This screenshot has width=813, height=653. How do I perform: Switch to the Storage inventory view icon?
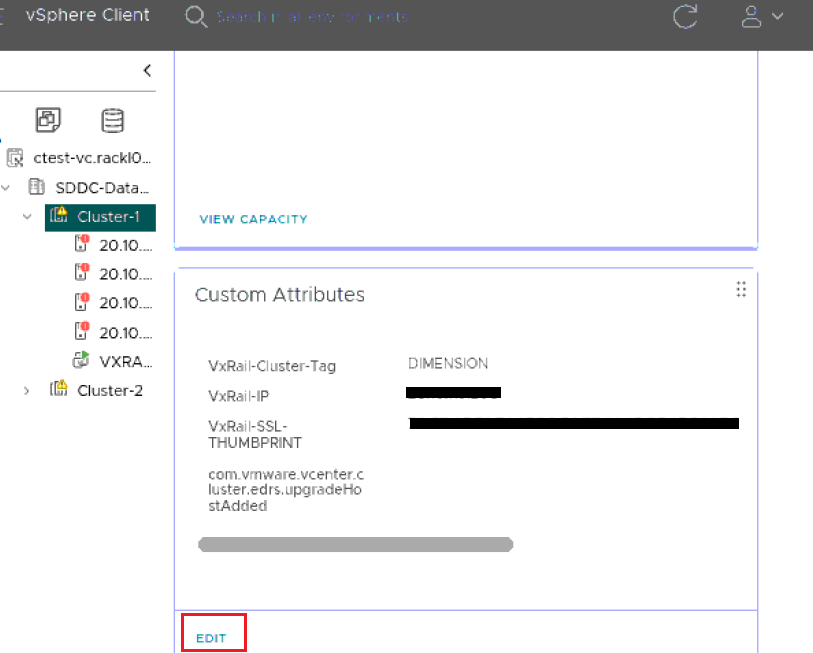[x=112, y=119]
